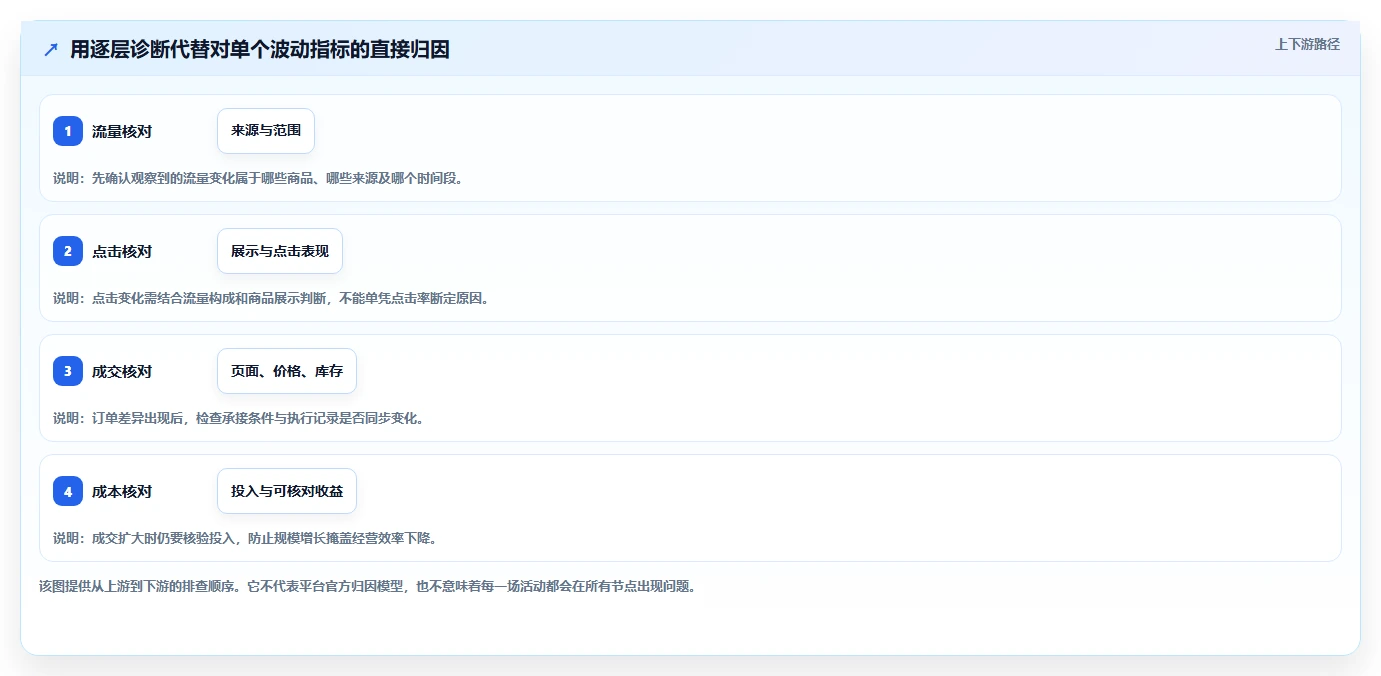1381x676 pixels.
Task: Click the number 4 step badge
Action: pos(68,491)
